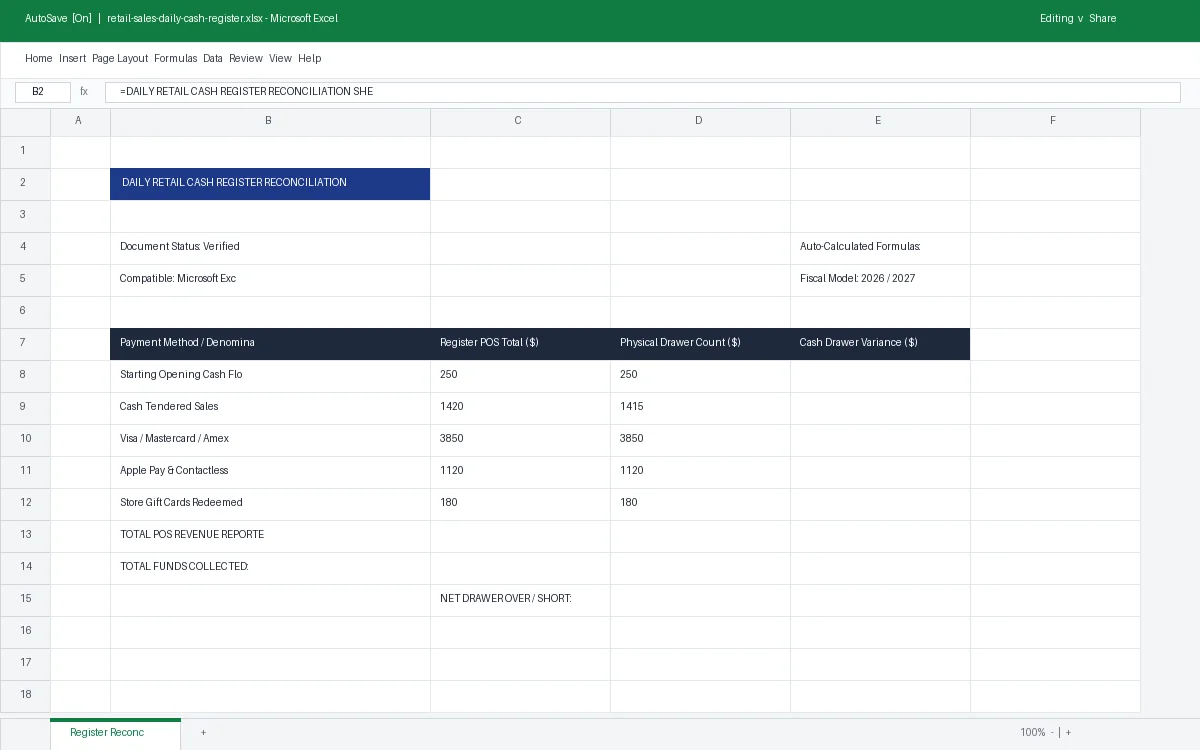Image resolution: width=1200 pixels, height=750 pixels.
Task: Select column E header
Action: point(880,121)
